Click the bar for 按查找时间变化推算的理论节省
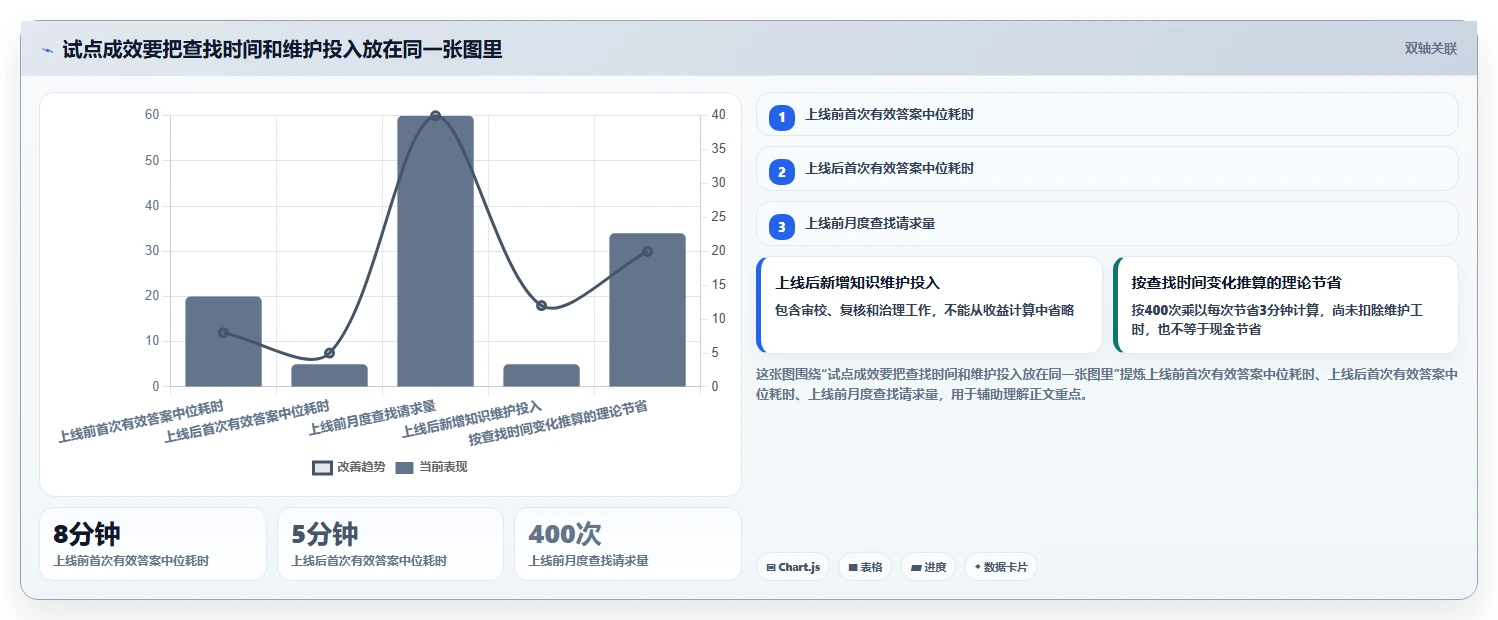 647,310
